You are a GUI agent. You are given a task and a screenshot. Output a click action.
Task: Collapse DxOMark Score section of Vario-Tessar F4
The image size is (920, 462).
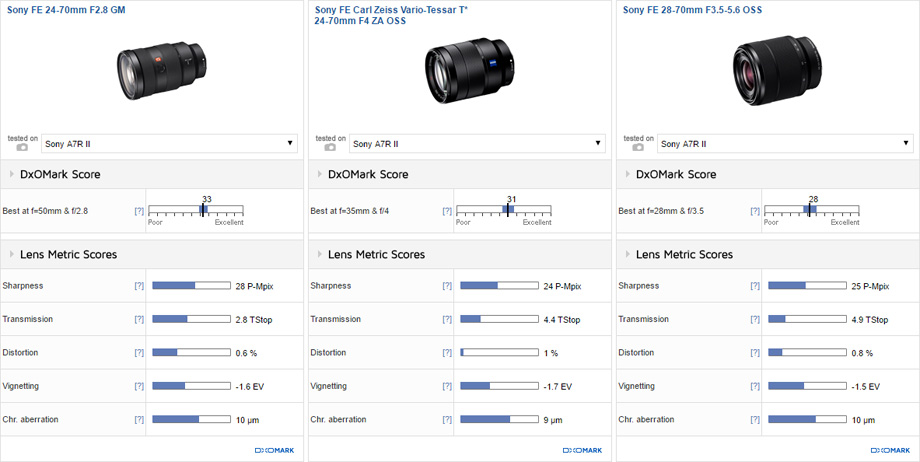320,174
